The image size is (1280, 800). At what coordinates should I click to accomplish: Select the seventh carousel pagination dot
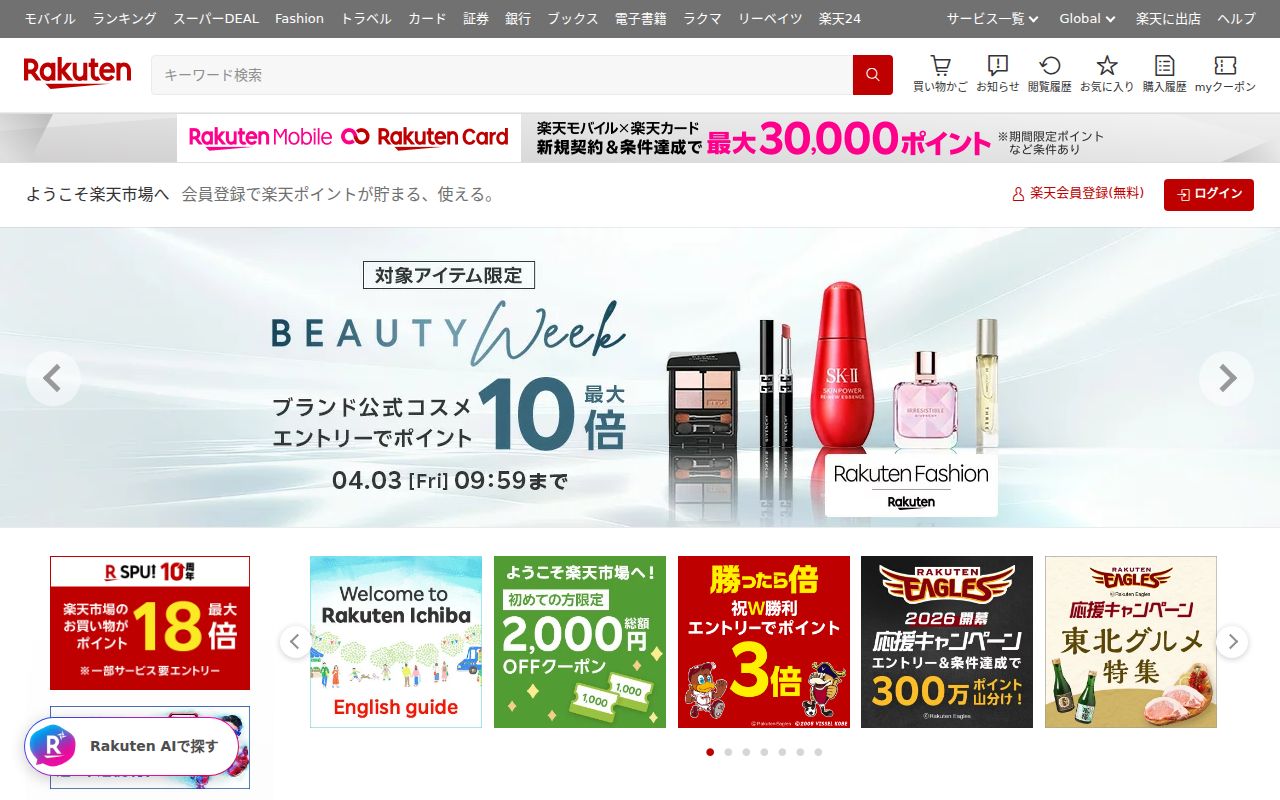pyautogui.click(x=818, y=752)
